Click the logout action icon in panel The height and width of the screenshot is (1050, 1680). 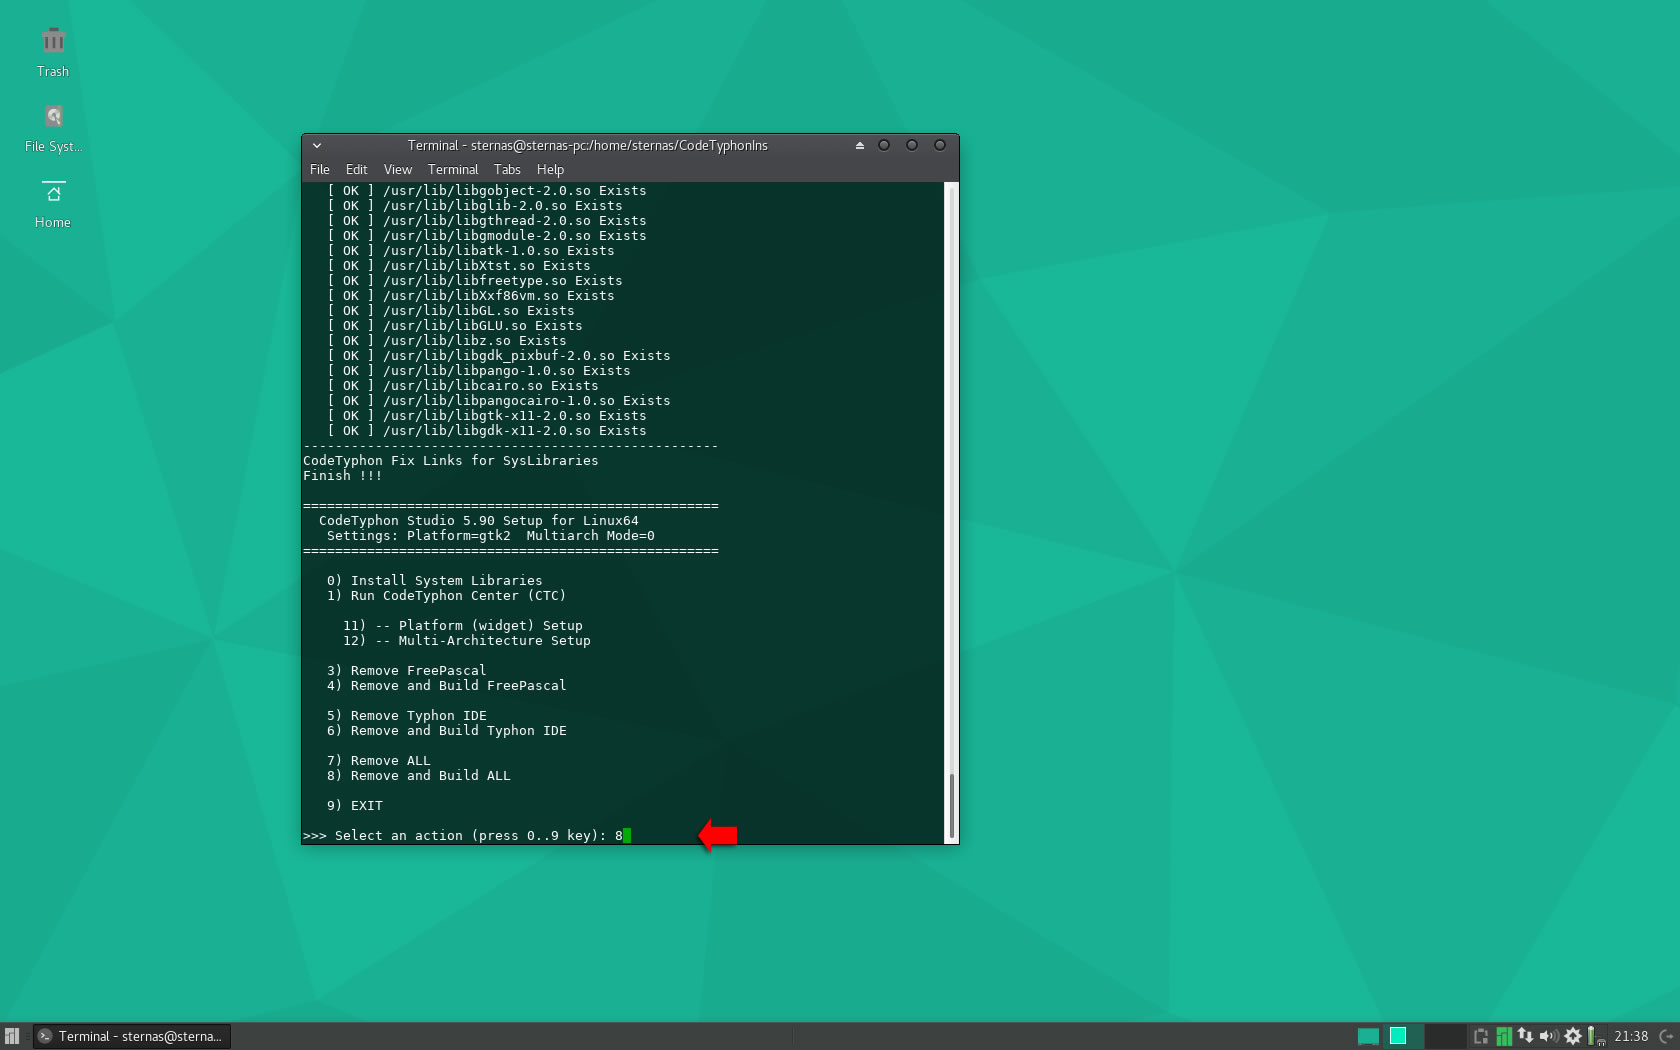(x=1667, y=1036)
